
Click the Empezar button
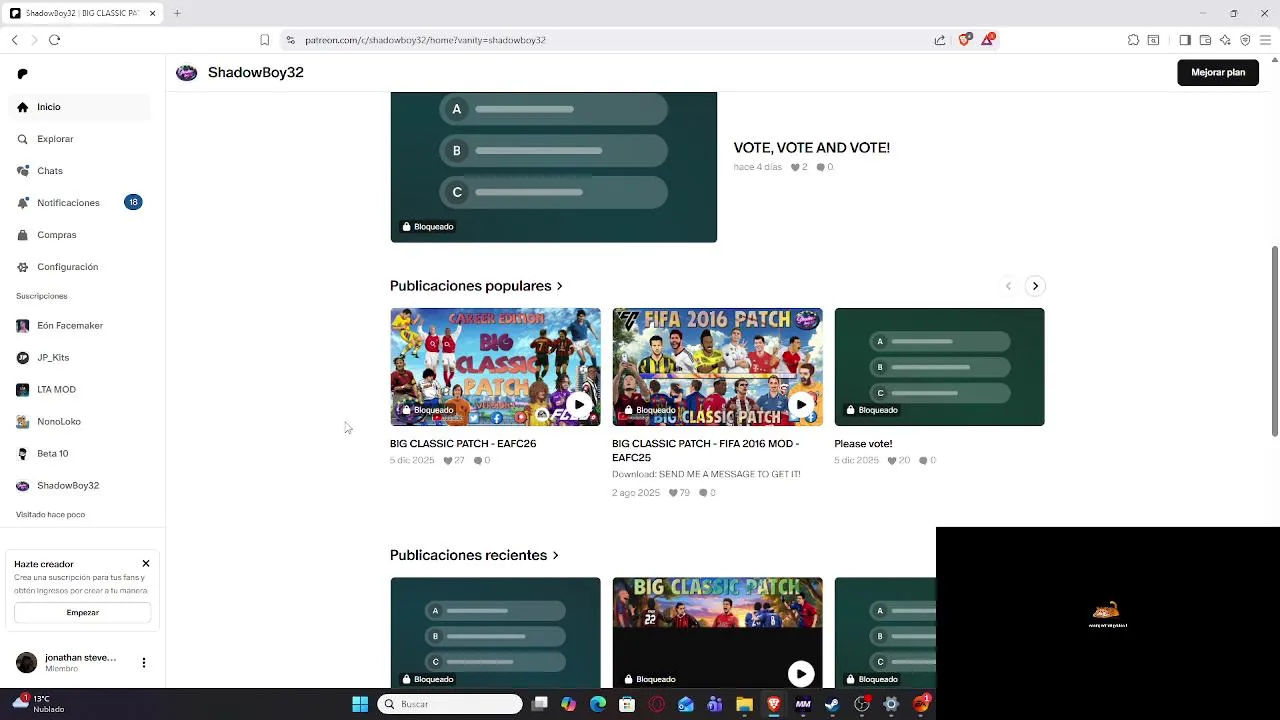[82, 612]
